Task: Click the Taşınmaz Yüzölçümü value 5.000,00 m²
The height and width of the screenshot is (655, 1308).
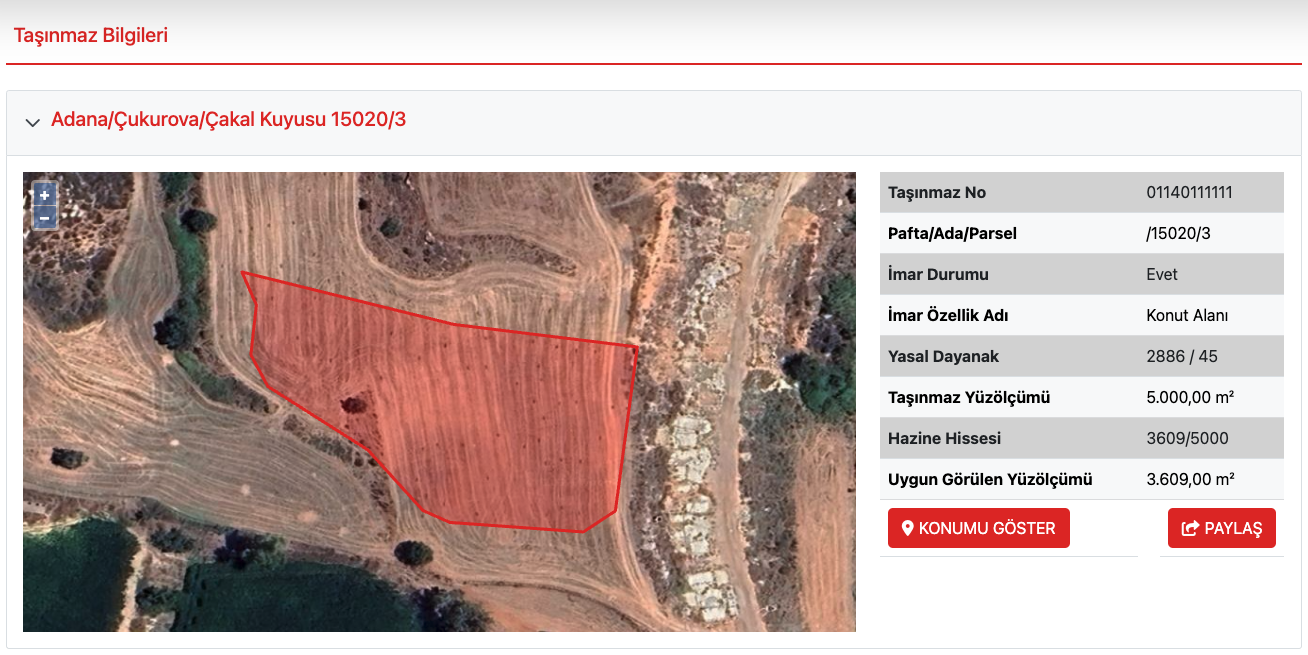Action: point(1190,398)
